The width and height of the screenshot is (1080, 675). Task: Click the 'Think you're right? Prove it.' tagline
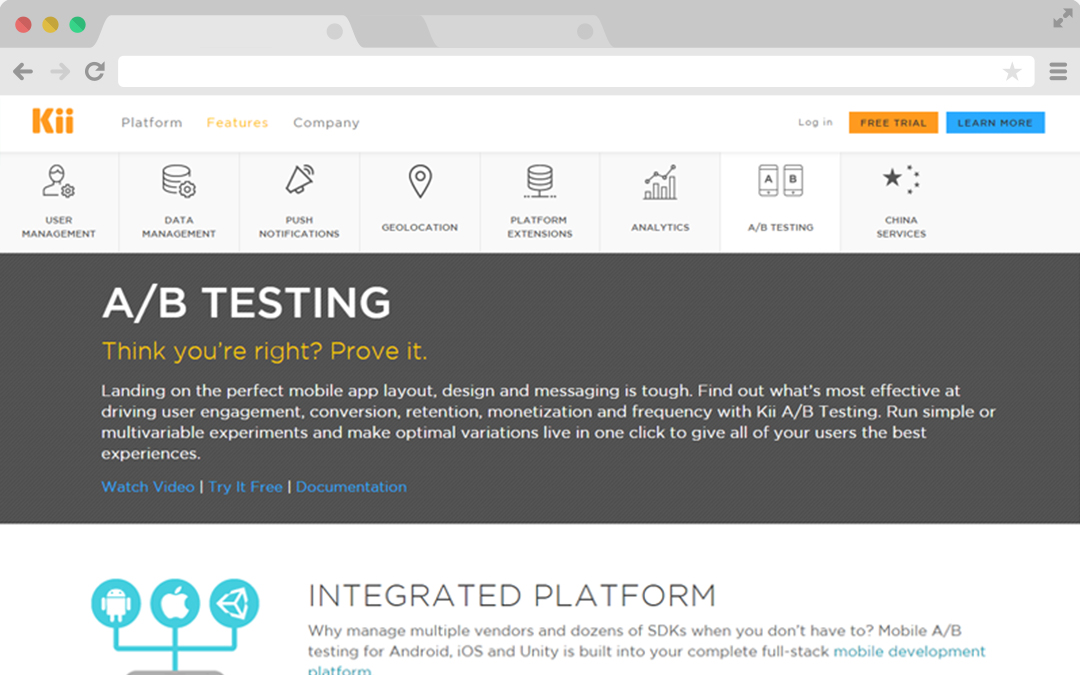click(264, 351)
